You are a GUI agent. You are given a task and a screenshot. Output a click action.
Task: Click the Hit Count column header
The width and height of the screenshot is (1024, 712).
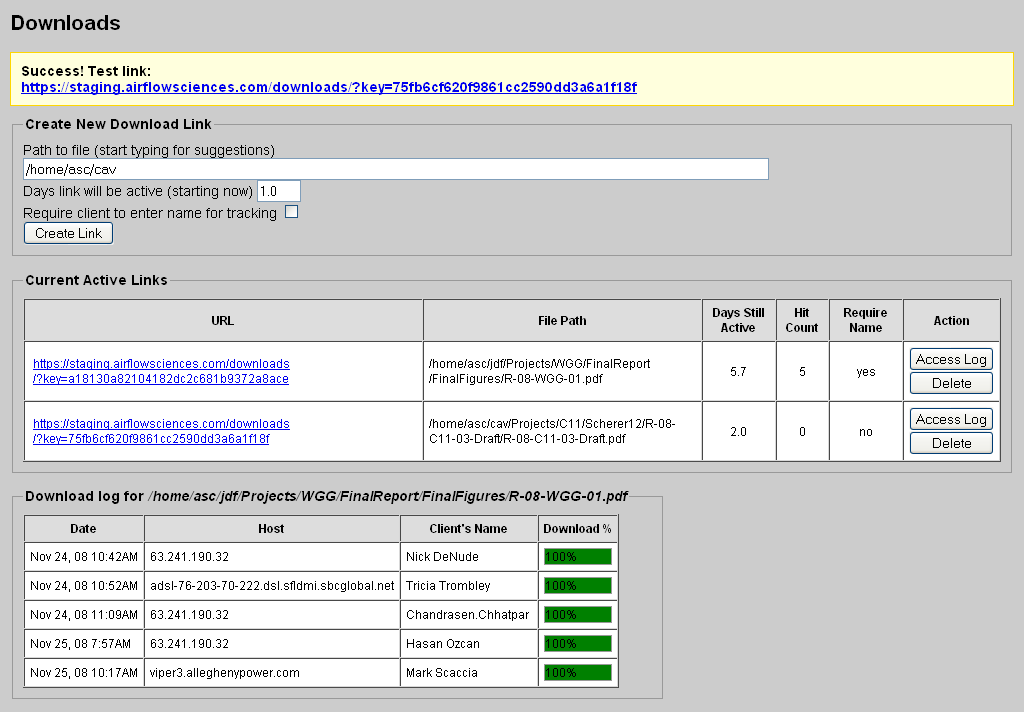click(x=801, y=321)
